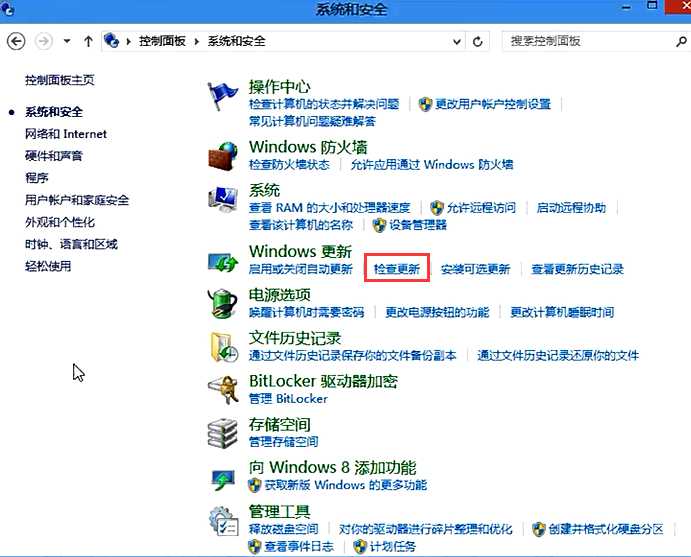The image size is (691, 557).
Task: Click 检查防火墙状态 link
Action: [289, 165]
